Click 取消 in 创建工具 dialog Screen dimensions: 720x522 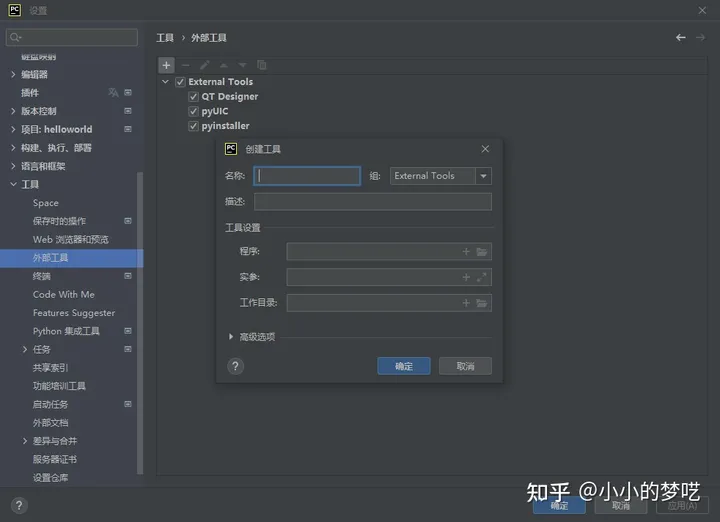[x=465, y=366]
